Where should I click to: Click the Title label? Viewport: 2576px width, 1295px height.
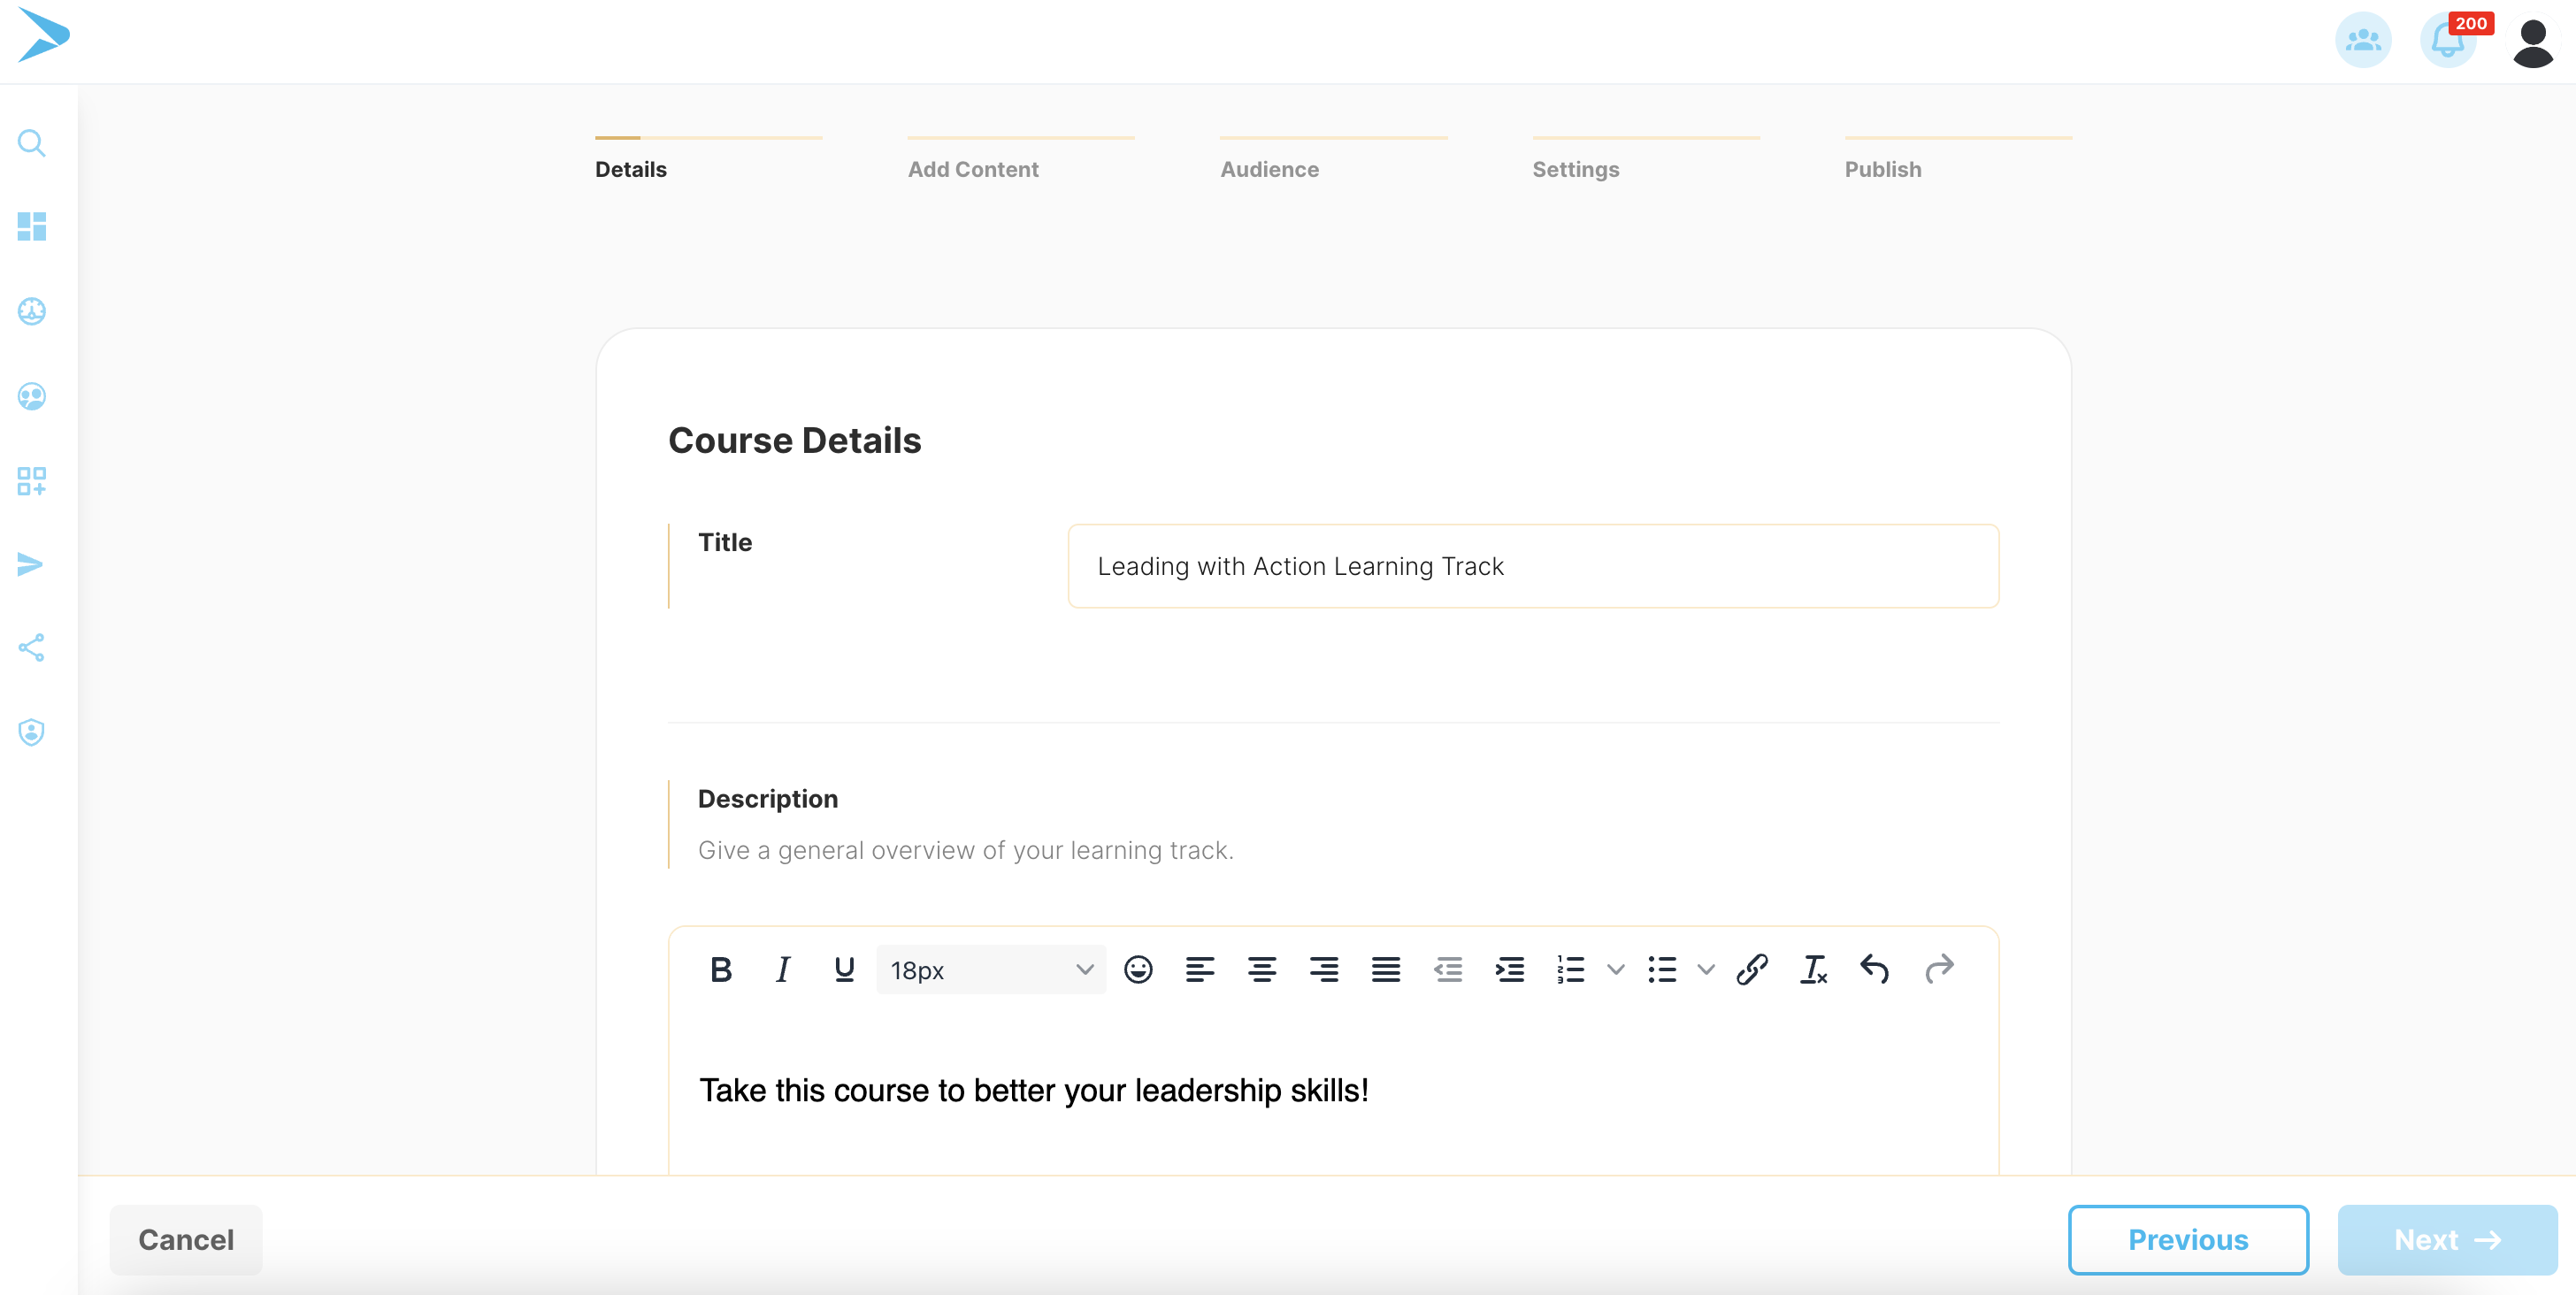point(725,542)
